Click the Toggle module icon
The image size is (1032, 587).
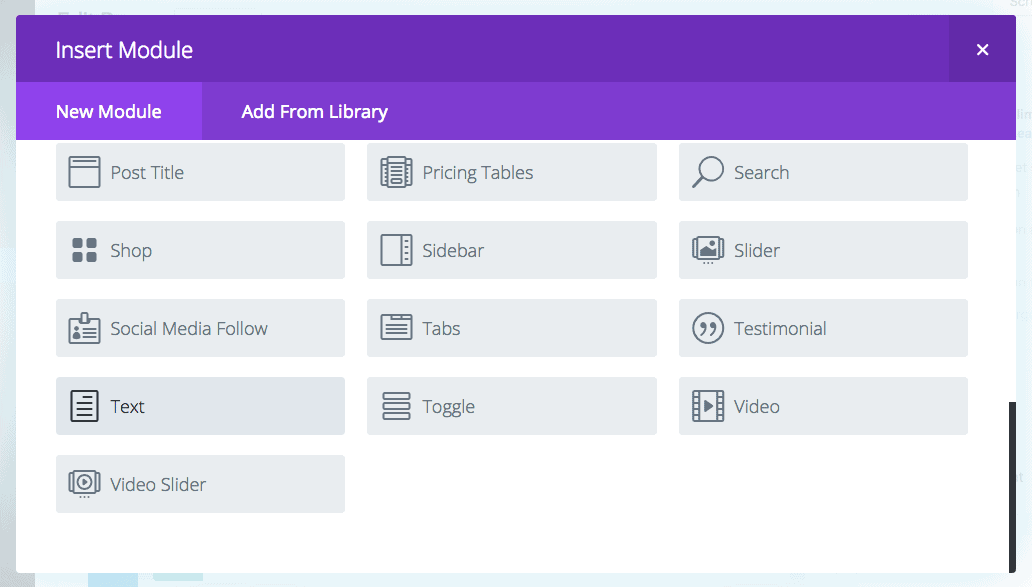point(396,406)
